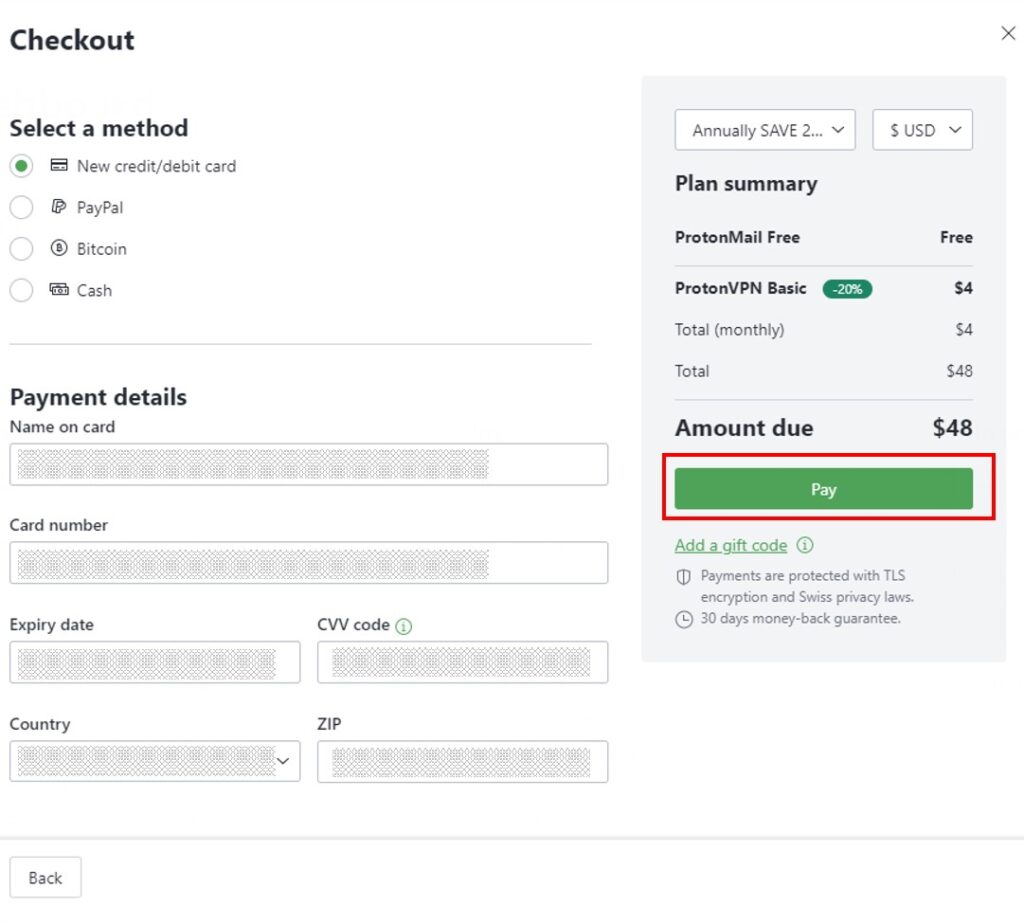Viewport: 1024px width, 924px height.
Task: Click the credit card icon
Action: click(x=58, y=166)
